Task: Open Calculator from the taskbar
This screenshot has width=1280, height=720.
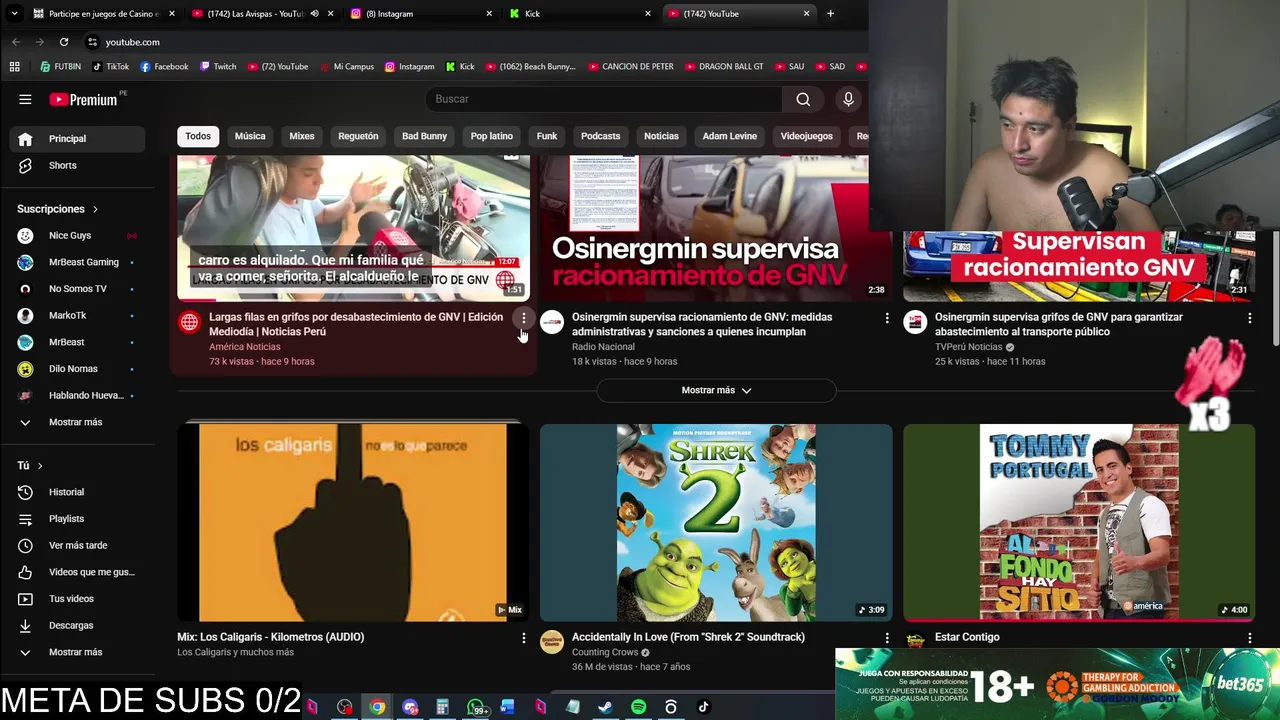Action: 442,707
